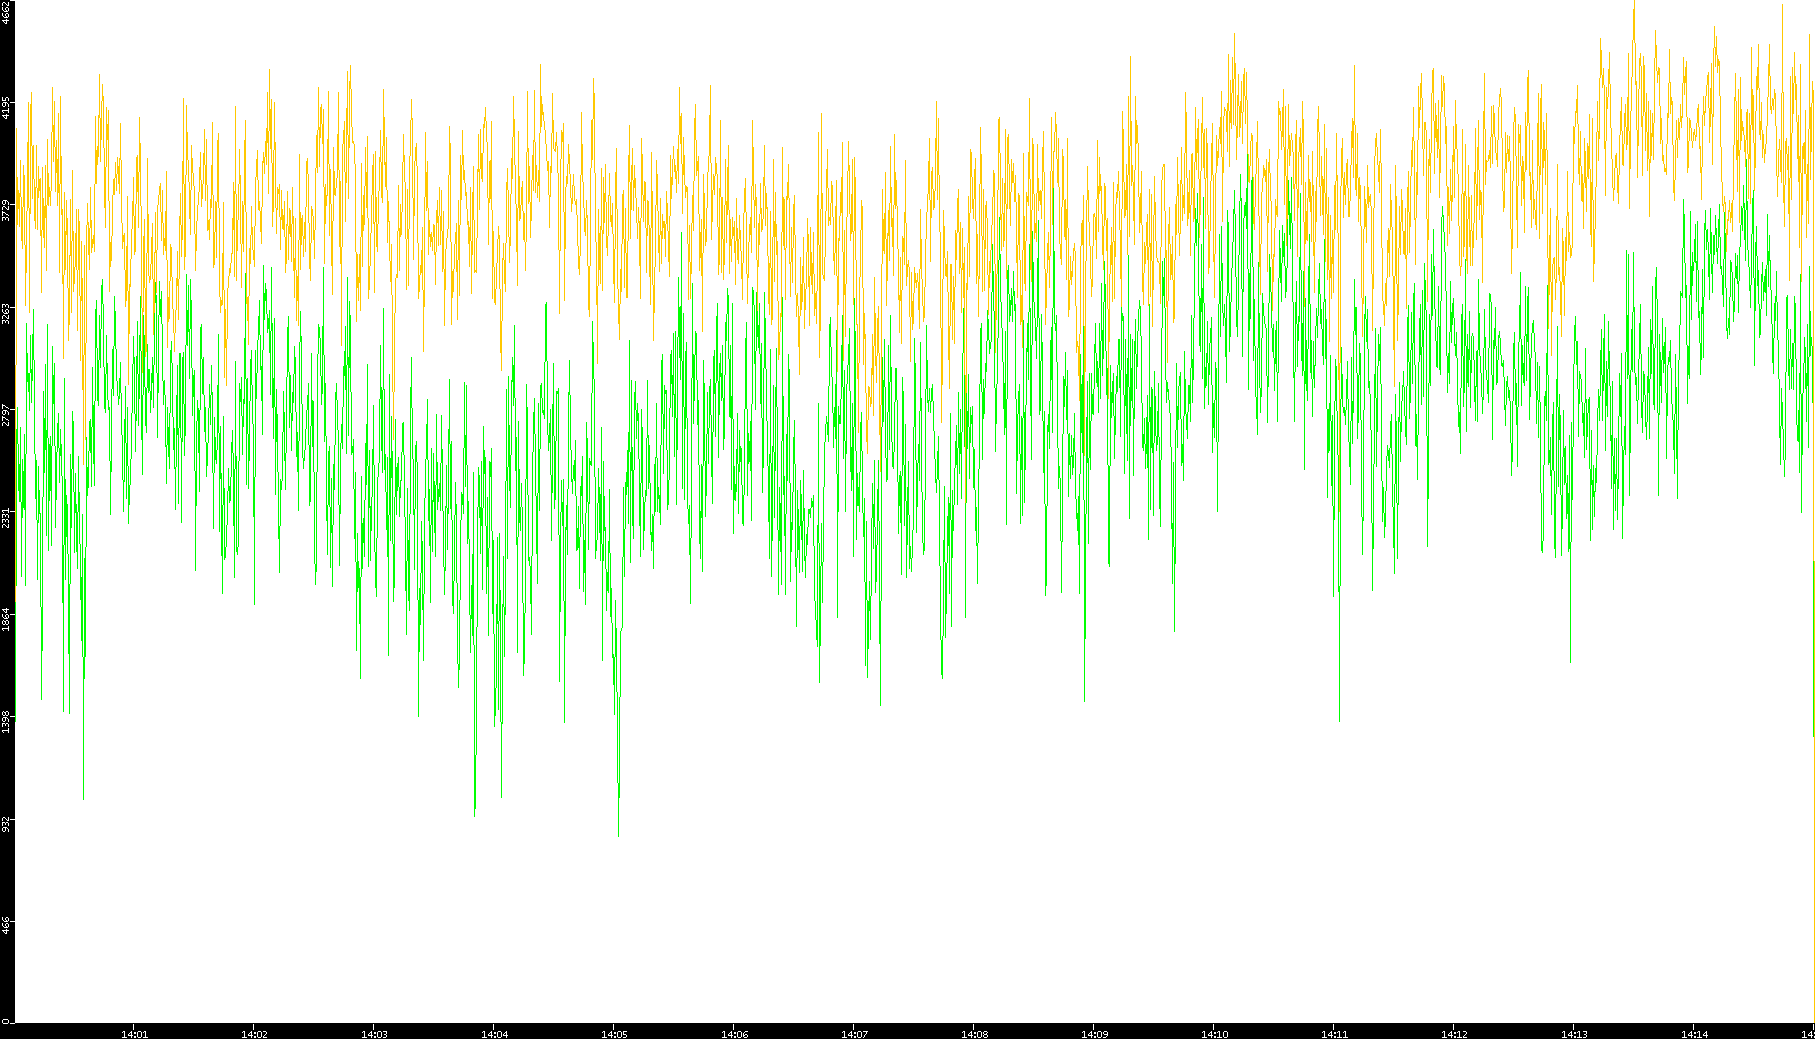1815x1039 pixels.
Task: Select the 466 value axis label
Action: pos(7,925)
